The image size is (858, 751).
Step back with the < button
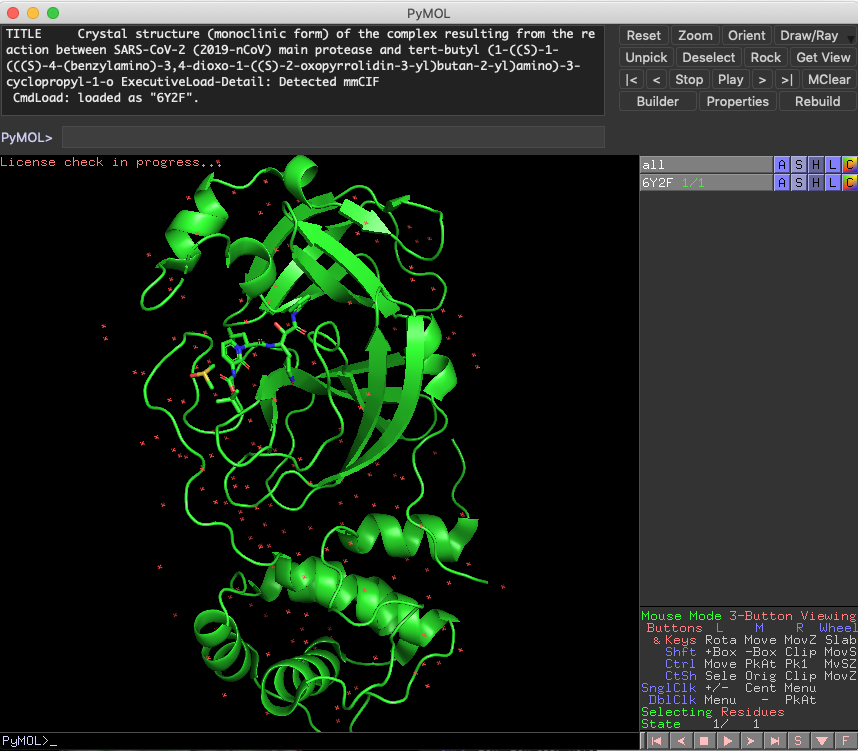click(656, 79)
